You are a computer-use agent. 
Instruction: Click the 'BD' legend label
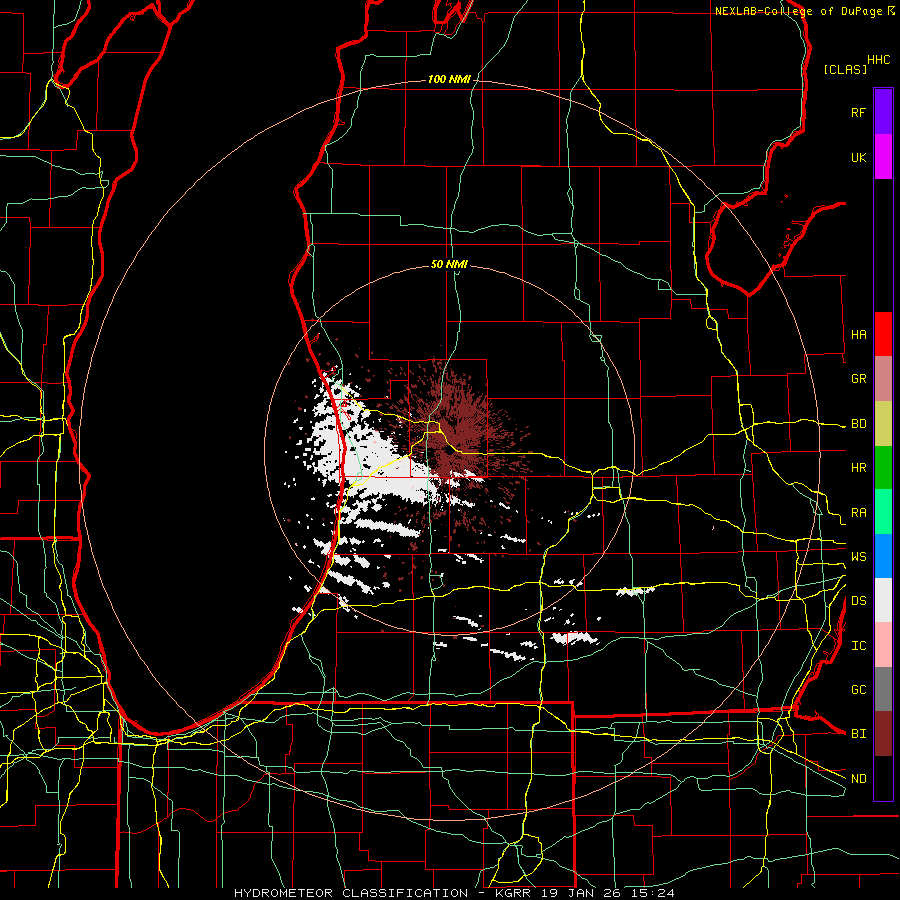click(x=858, y=424)
